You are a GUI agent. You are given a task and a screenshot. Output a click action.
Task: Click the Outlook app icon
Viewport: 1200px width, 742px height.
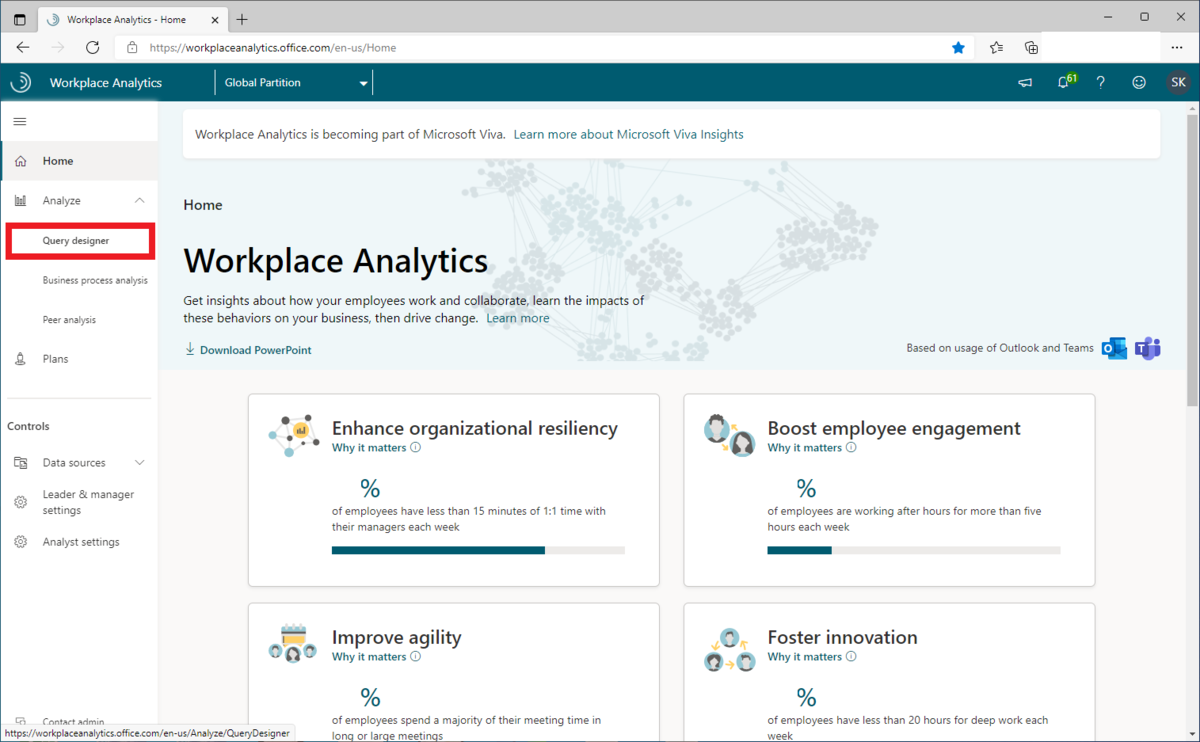[x=1114, y=349]
